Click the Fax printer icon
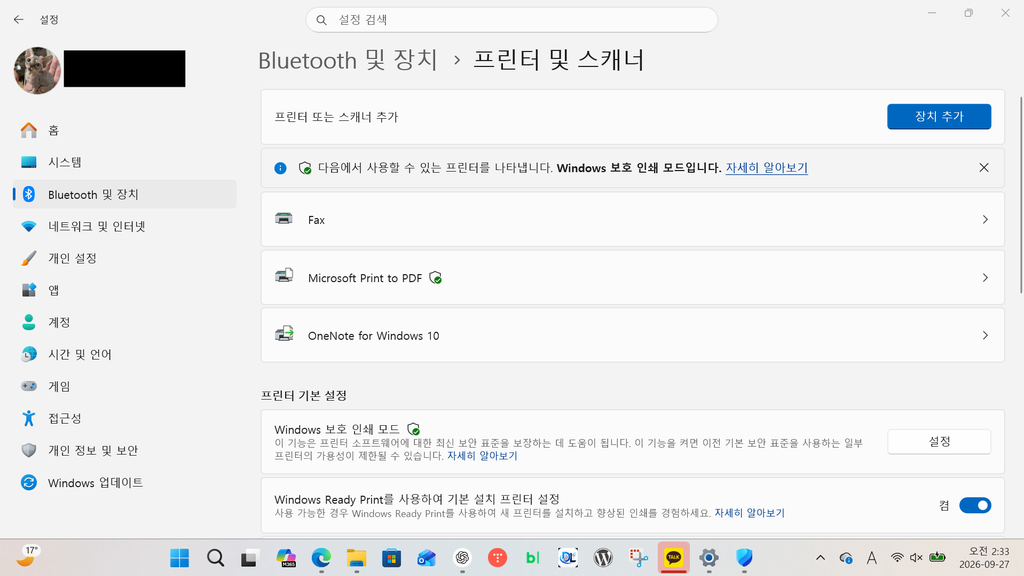This screenshot has height=576, width=1024. [284, 219]
